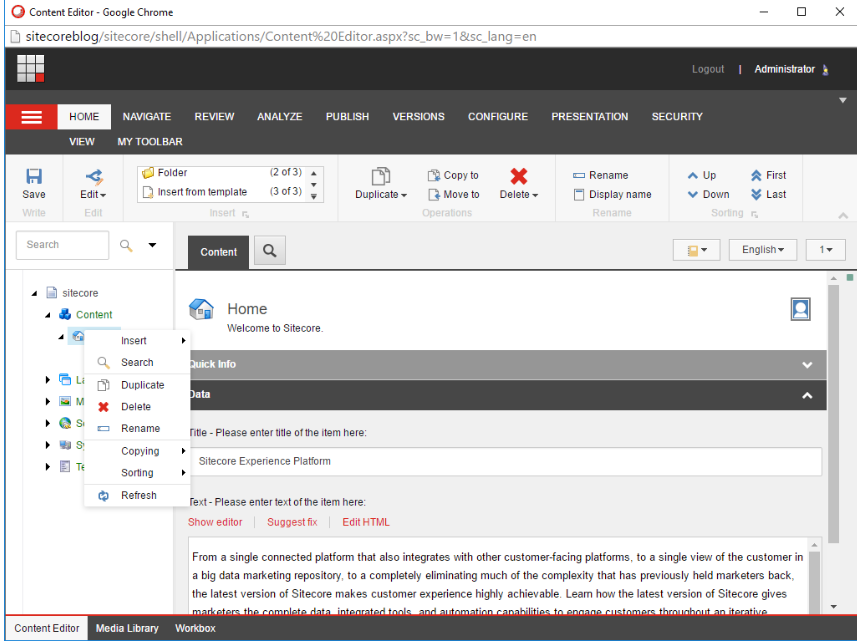
Task: Click the Logout link
Action: point(708,69)
